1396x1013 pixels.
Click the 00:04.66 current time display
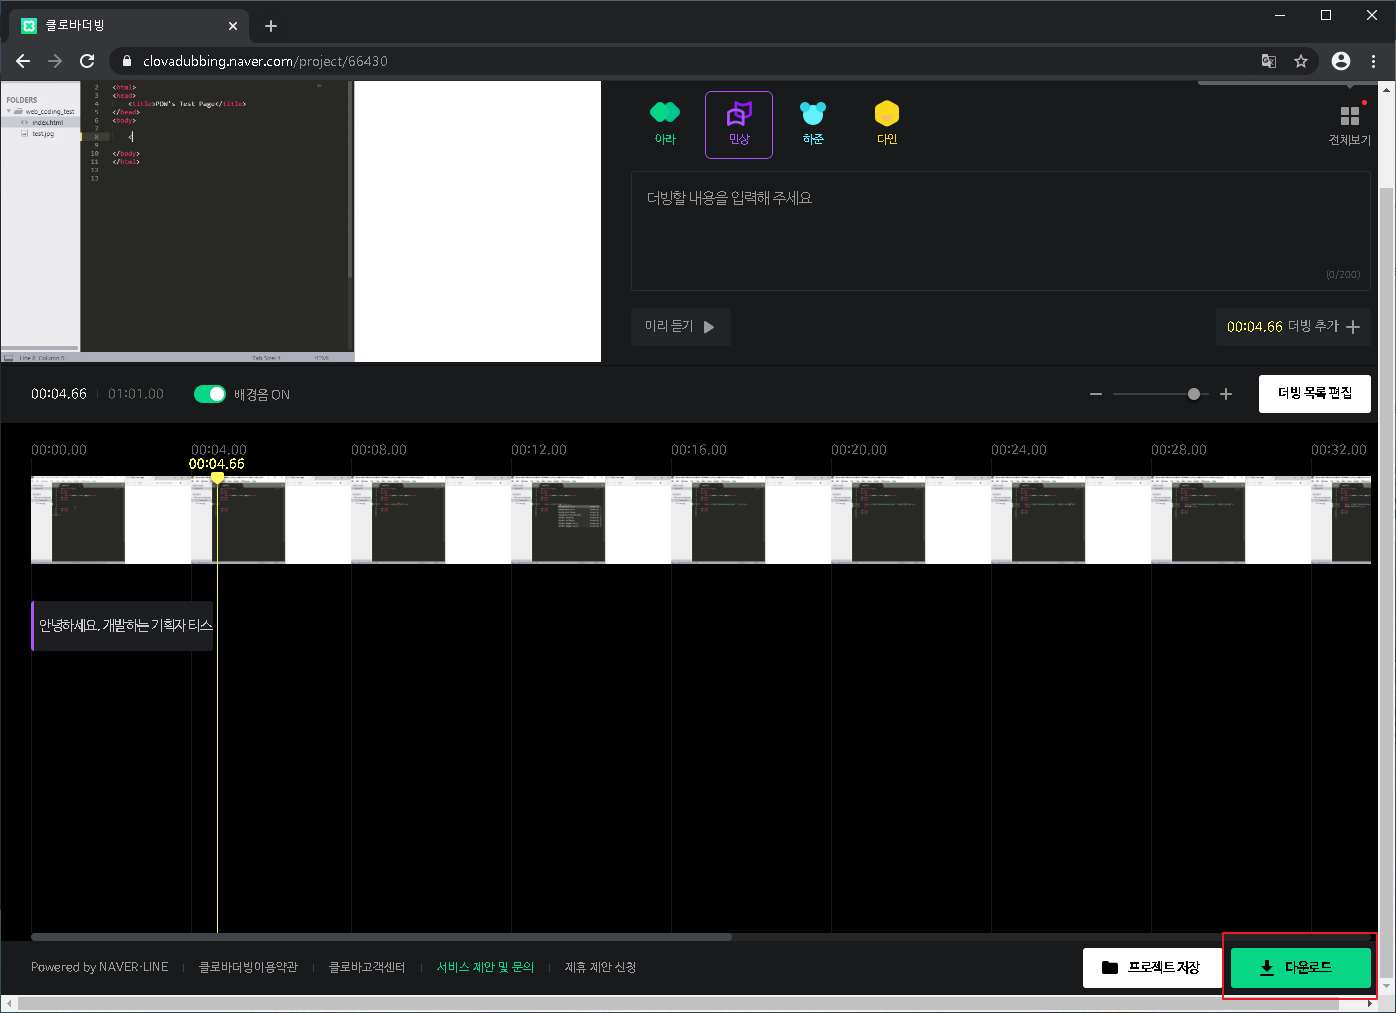(x=59, y=394)
